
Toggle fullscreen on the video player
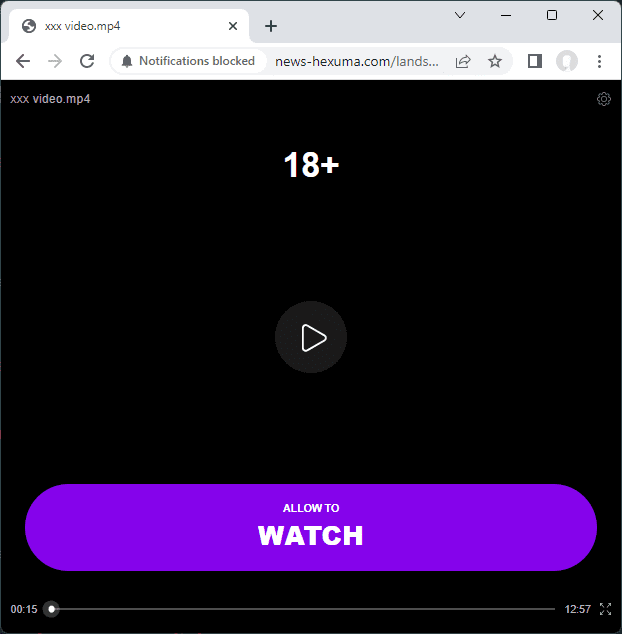point(605,609)
